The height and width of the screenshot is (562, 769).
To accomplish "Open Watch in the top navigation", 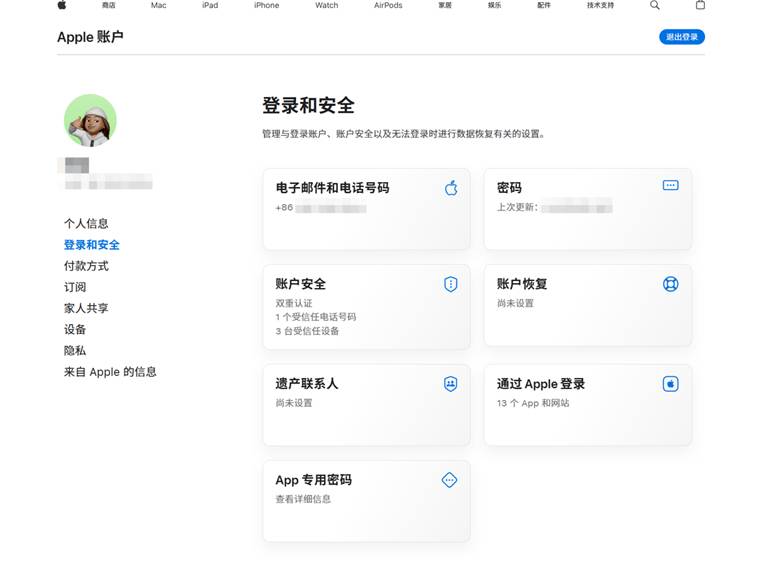I will click(x=327, y=5).
